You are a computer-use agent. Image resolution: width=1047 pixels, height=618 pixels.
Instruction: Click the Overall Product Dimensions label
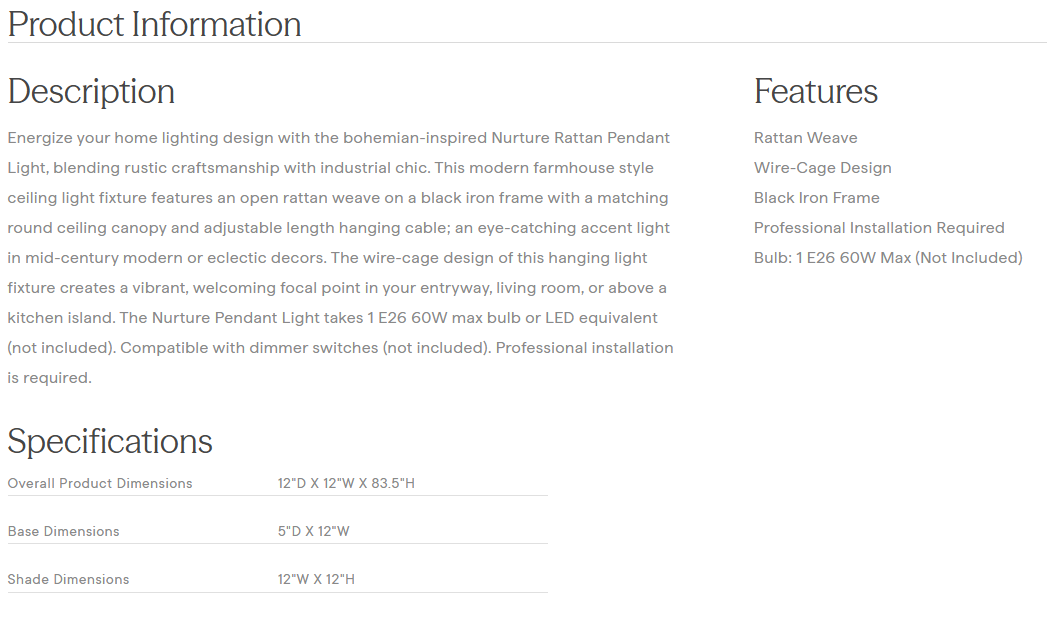click(100, 484)
